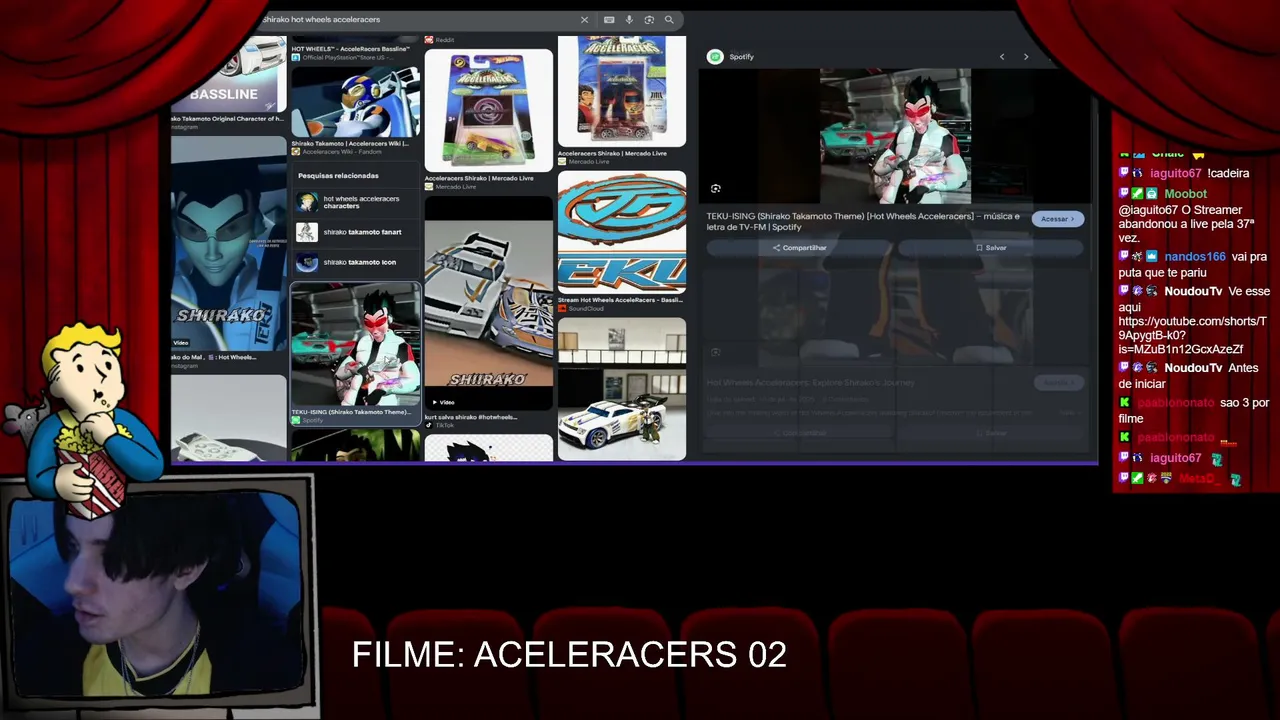Open the large preview image of Shirako
The height and width of the screenshot is (720, 1280).
click(x=895, y=136)
